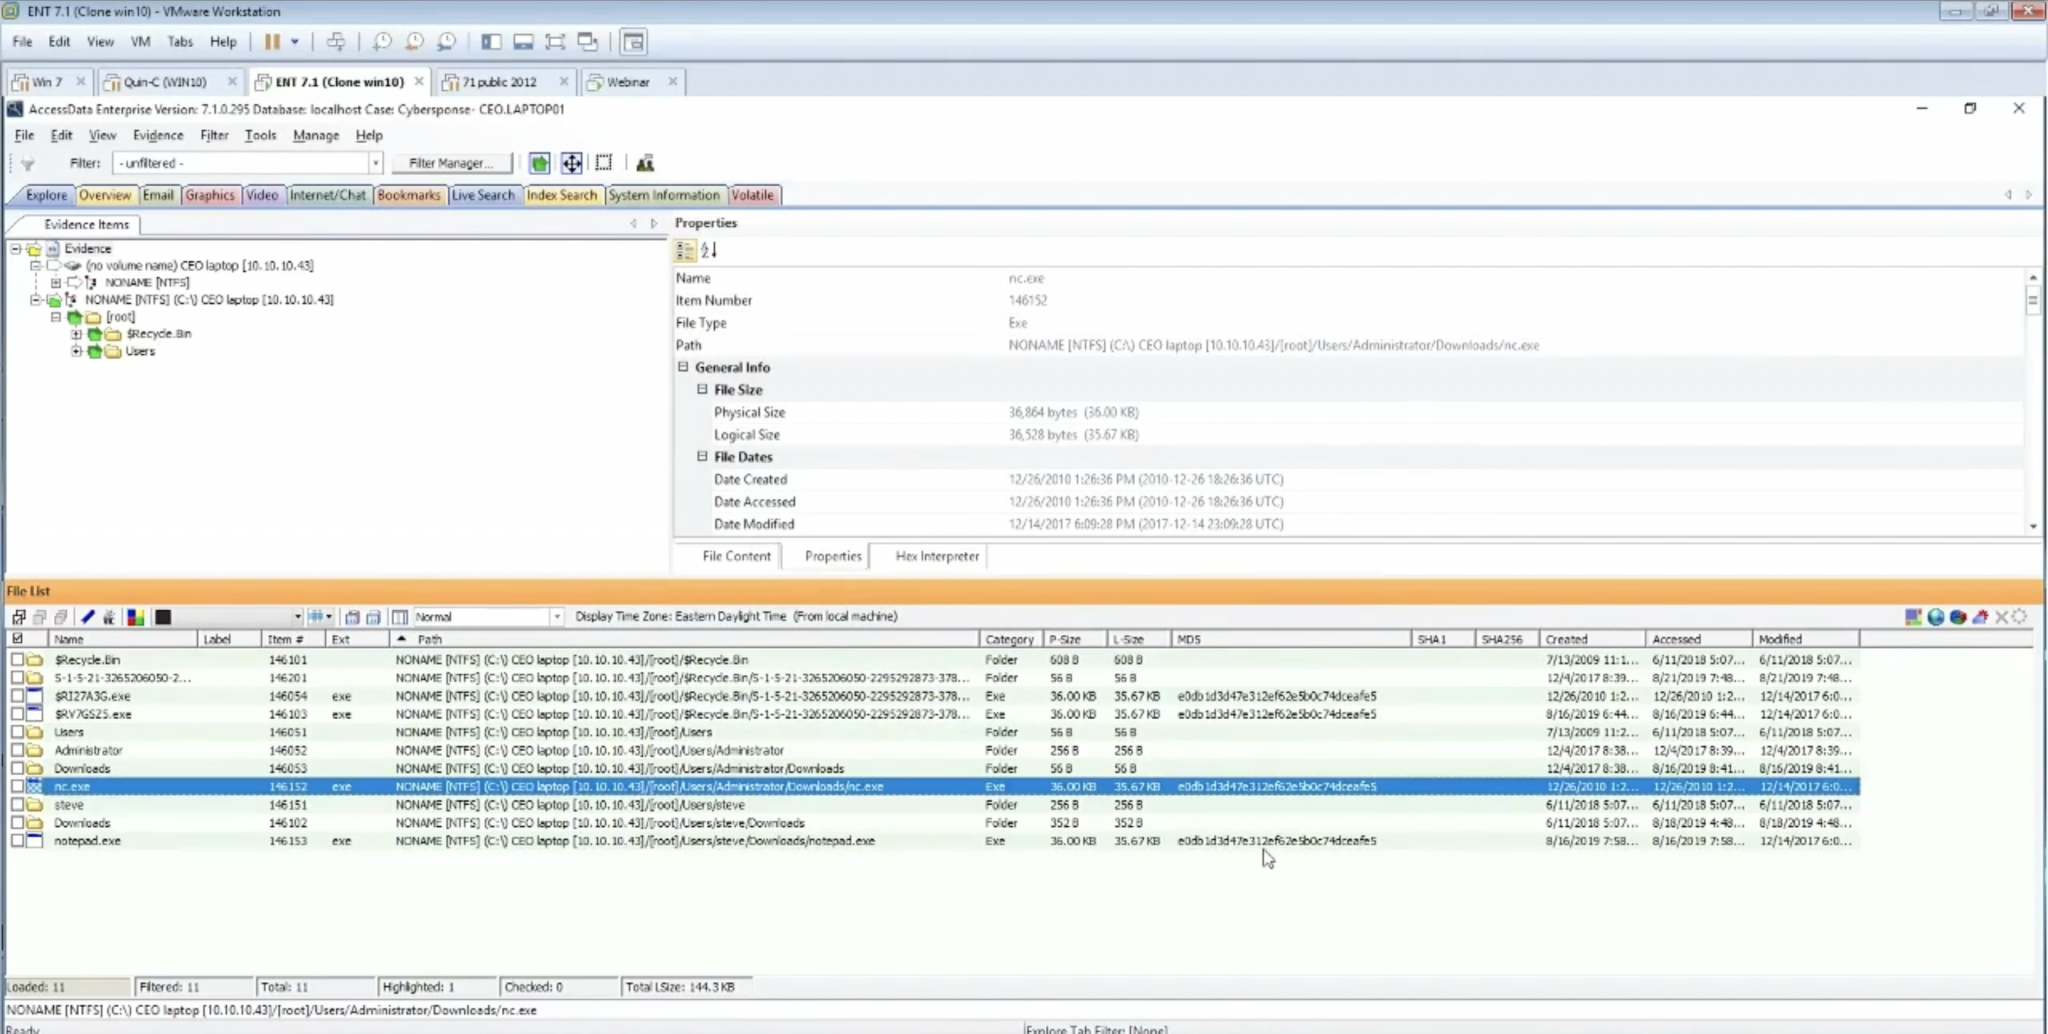This screenshot has height=1034, width=2048.
Task: Click the gear/settings icon at File List far right
Action: point(2021,617)
